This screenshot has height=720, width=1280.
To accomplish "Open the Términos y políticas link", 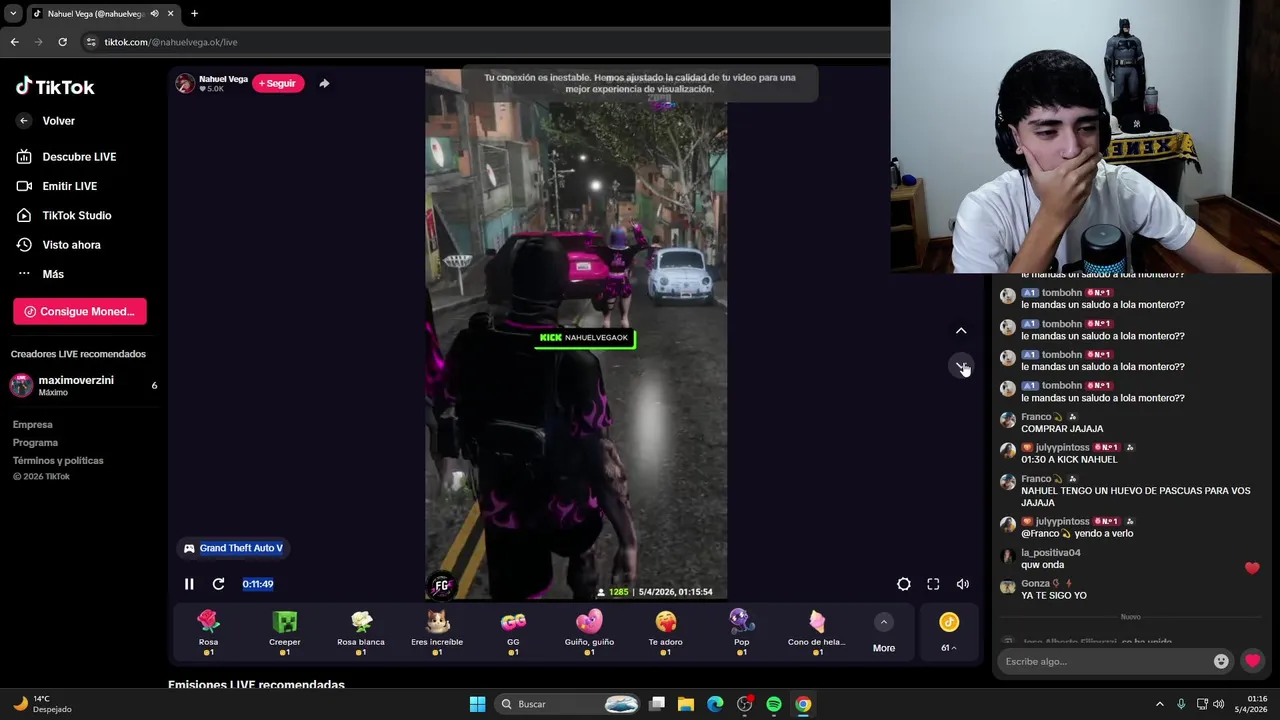I will 58,461.
